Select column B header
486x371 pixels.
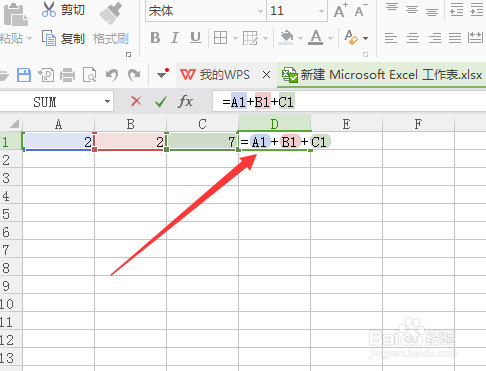(130, 124)
